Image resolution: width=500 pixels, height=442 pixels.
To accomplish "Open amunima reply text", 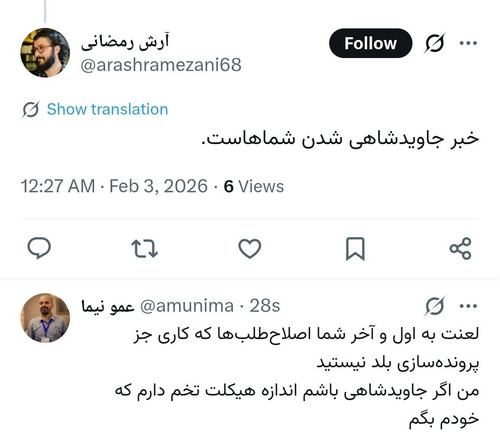I will (297, 377).
